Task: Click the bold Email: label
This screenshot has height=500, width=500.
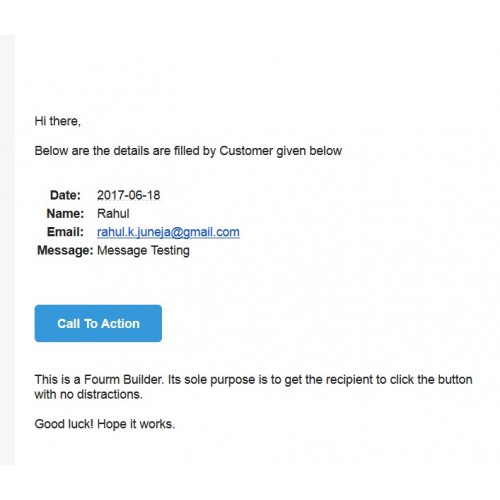Action: (65, 232)
